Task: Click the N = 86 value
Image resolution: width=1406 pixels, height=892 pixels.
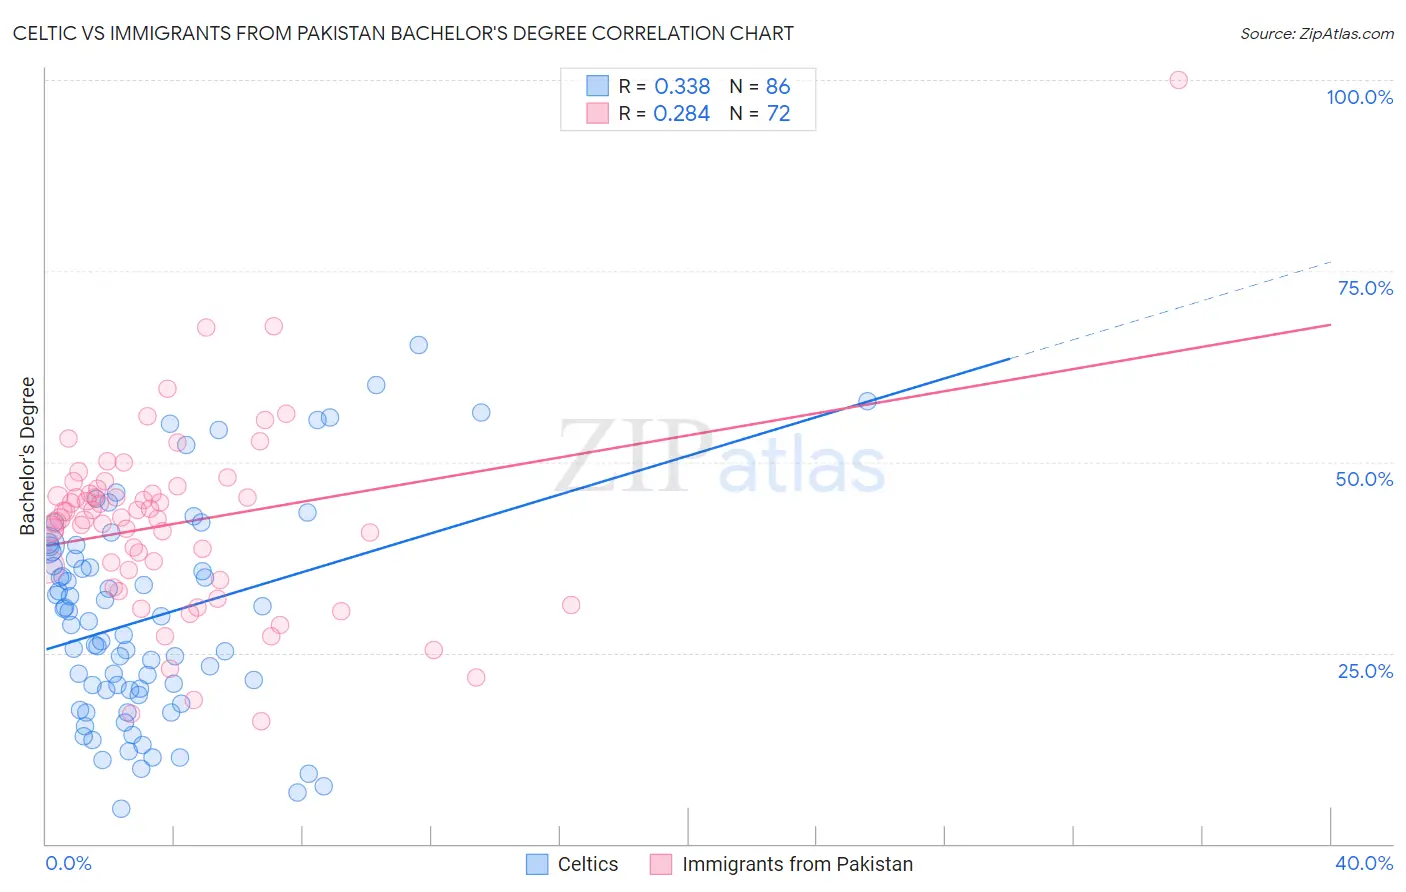Action: (760, 86)
